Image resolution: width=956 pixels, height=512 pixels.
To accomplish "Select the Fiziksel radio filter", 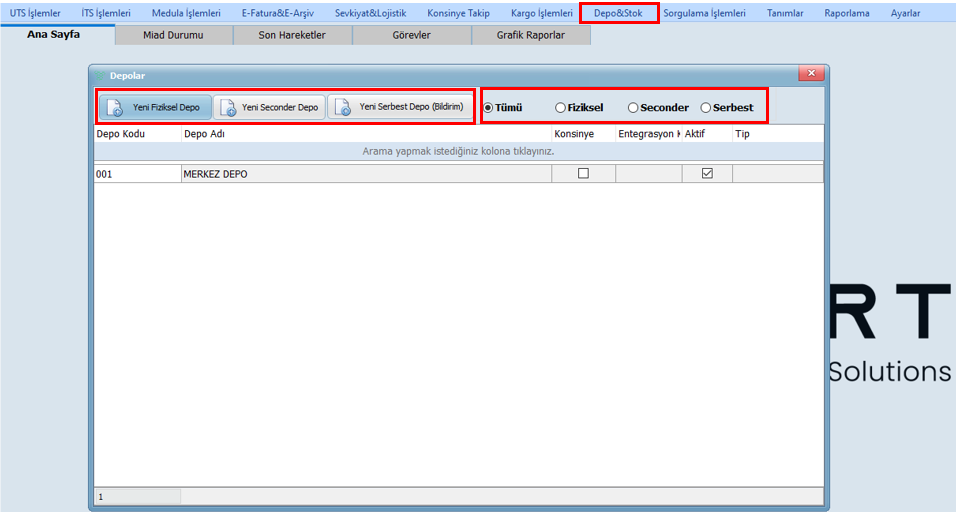I will pyautogui.click(x=560, y=108).
